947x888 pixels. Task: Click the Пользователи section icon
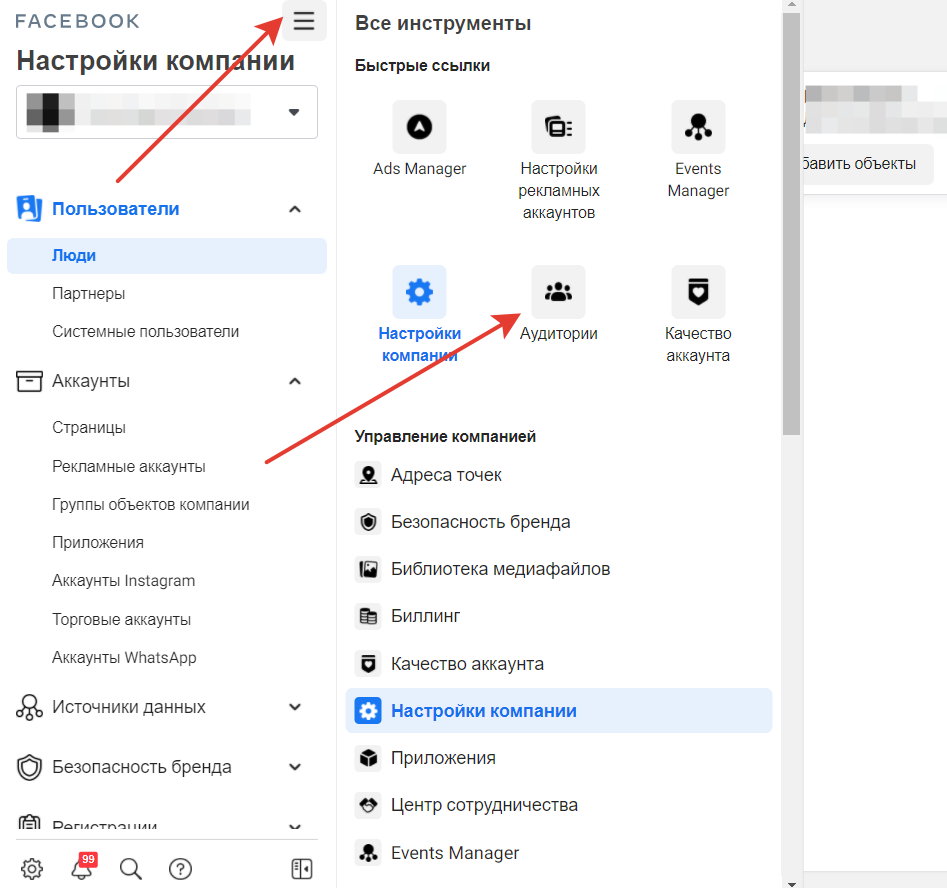pyautogui.click(x=28, y=208)
